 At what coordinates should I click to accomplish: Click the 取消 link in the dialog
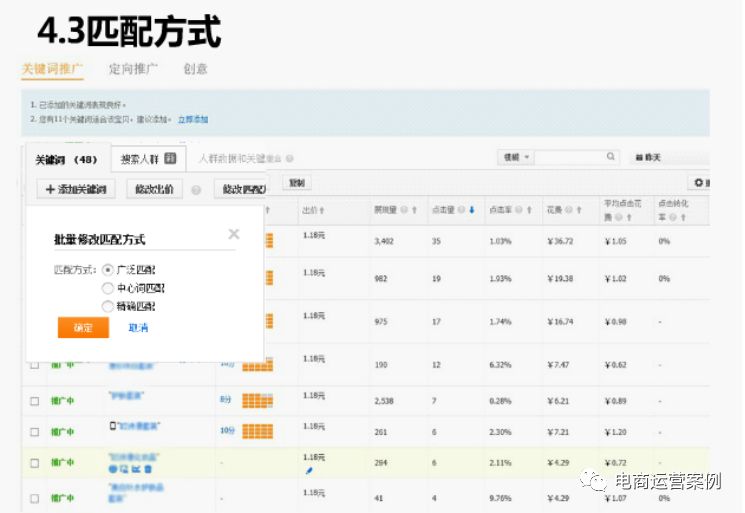click(138, 327)
